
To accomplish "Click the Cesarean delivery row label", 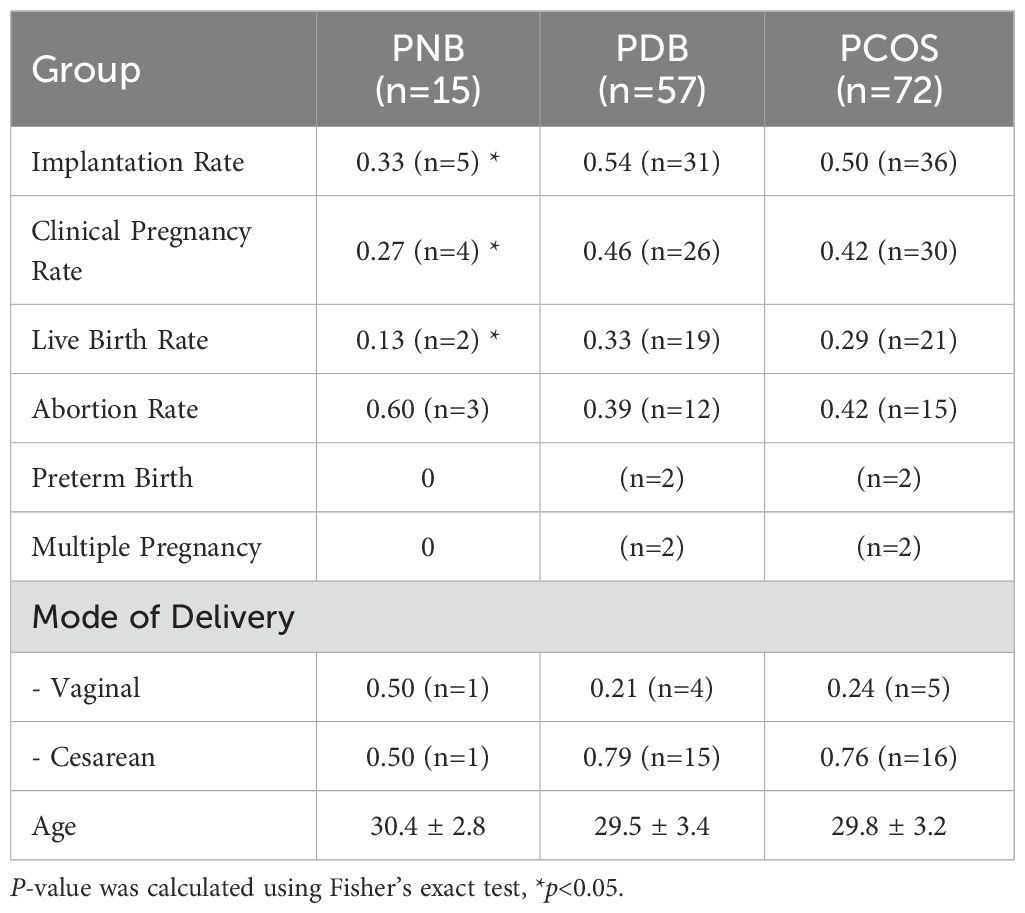I will pos(93,757).
